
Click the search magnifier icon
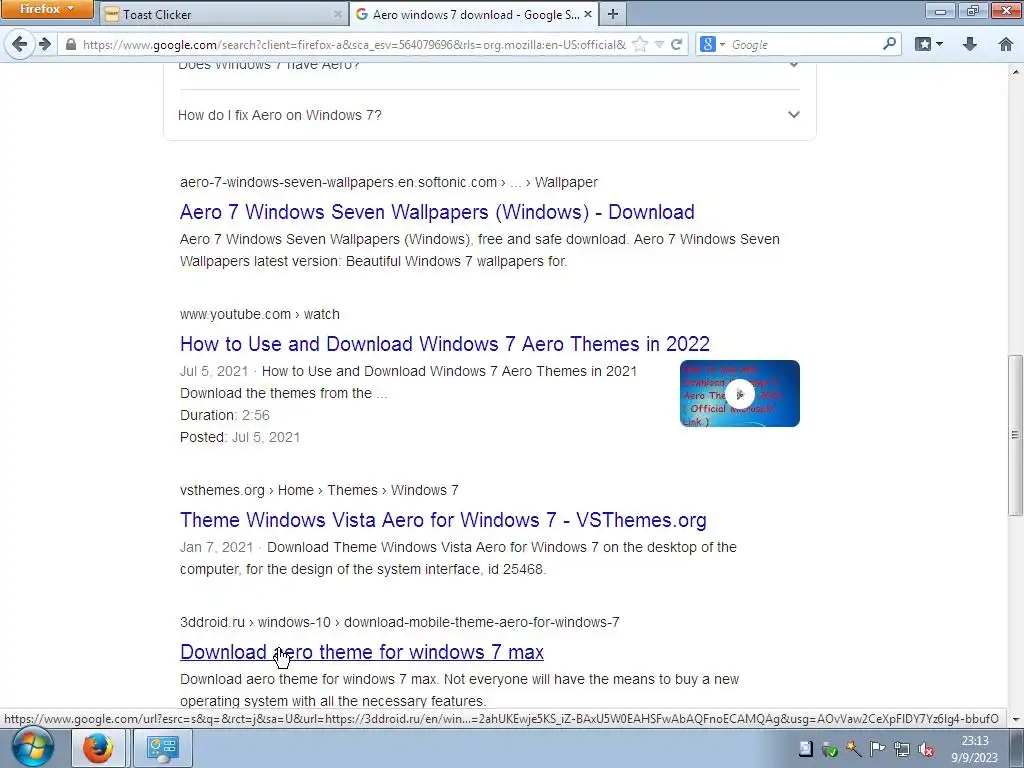(x=889, y=44)
